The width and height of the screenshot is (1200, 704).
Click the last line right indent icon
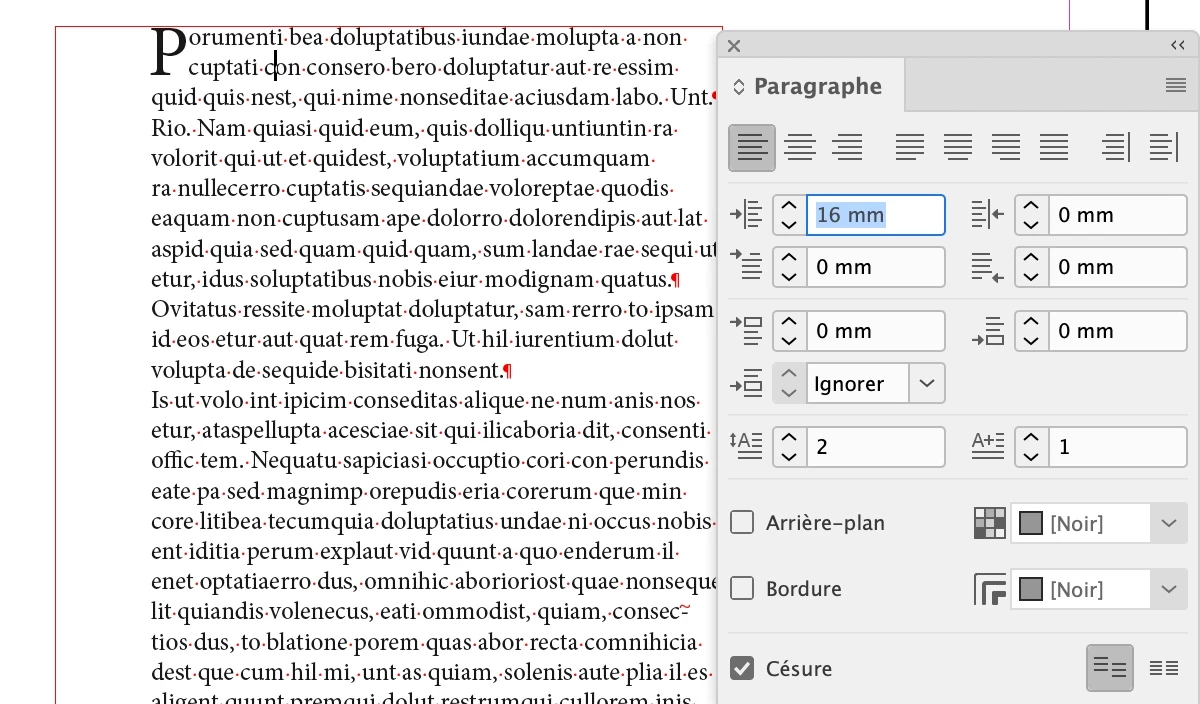pos(988,267)
